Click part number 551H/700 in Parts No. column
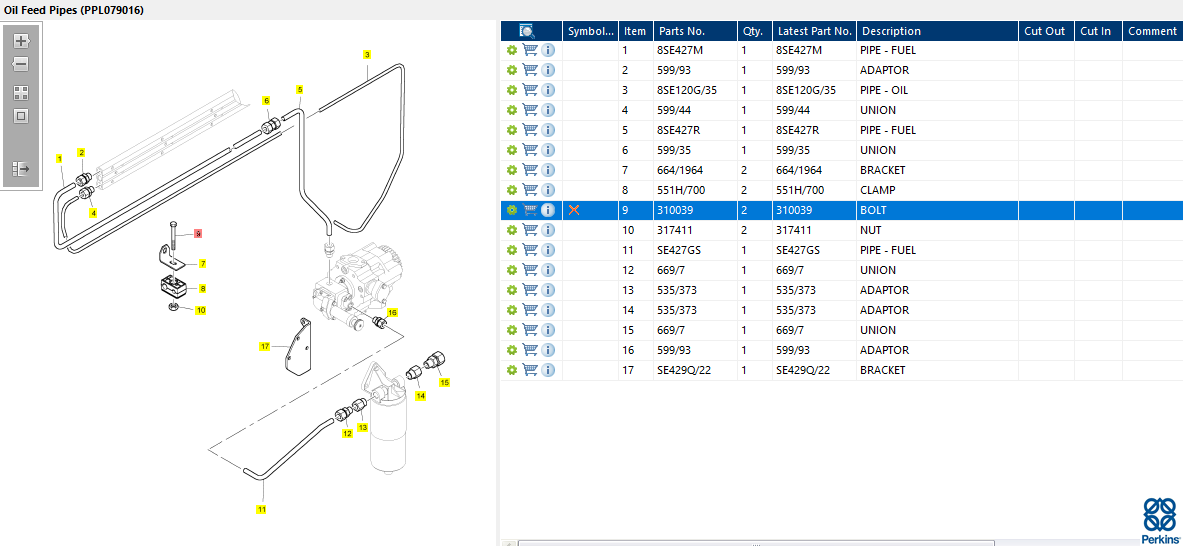The height and width of the screenshot is (546, 1183). click(x=681, y=190)
